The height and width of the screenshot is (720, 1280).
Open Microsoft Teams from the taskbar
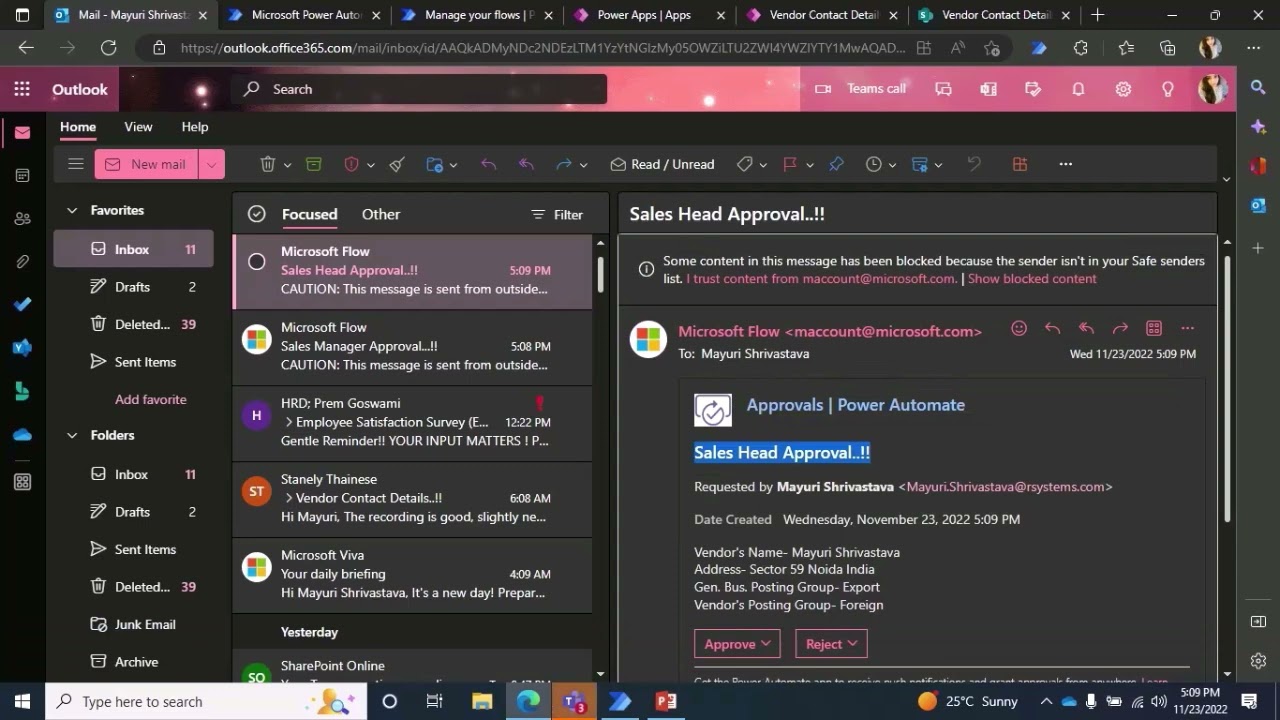tap(573, 701)
